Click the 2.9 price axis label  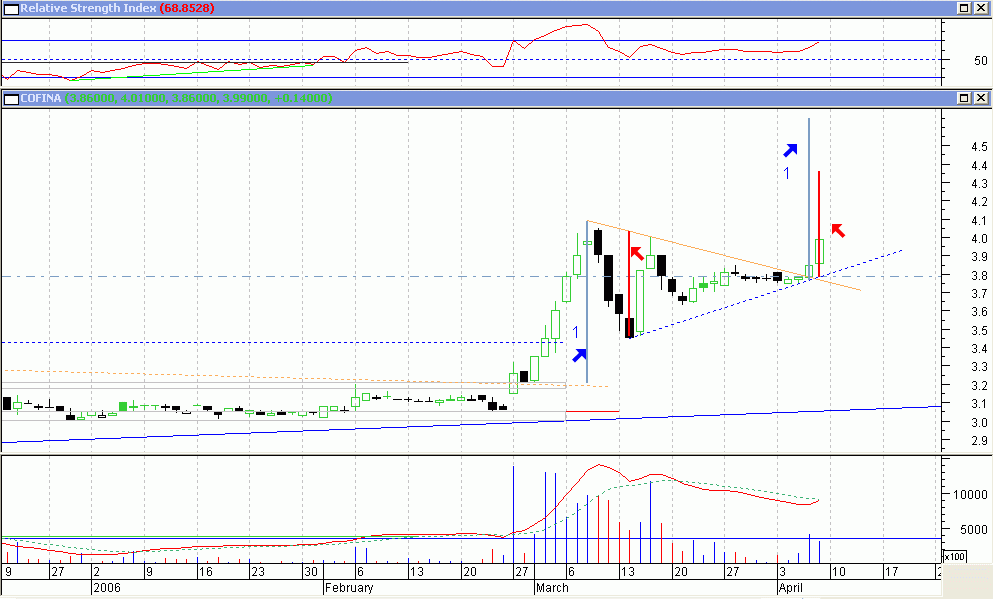979,441
